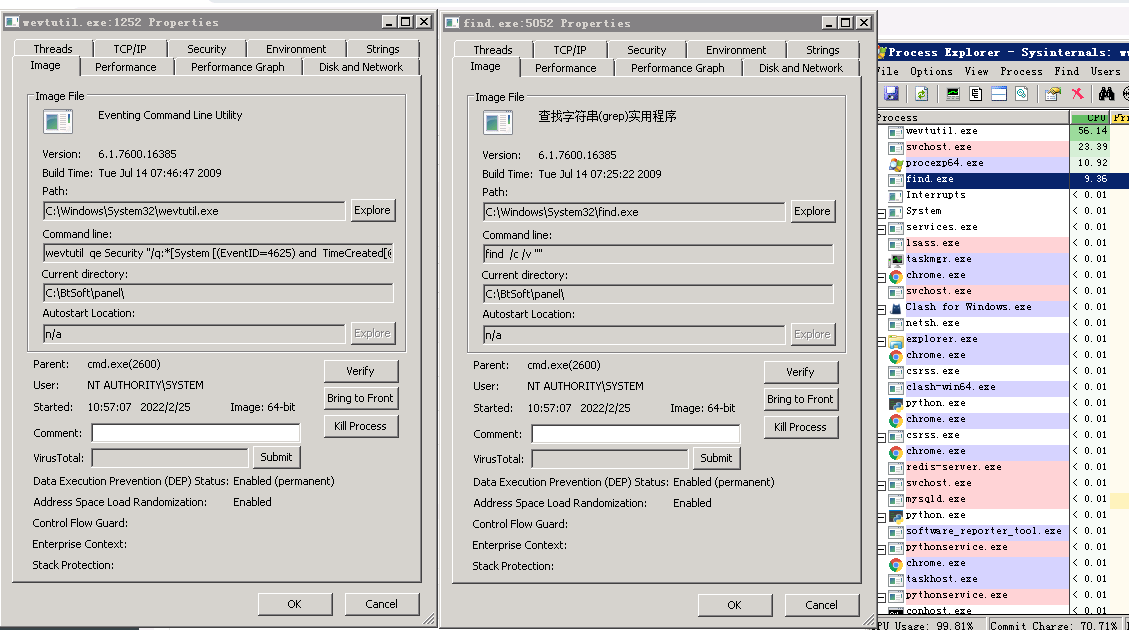The height and width of the screenshot is (630, 1129).
Task: Click Explore next to wevtutil.exe path
Action: pyautogui.click(x=372, y=210)
